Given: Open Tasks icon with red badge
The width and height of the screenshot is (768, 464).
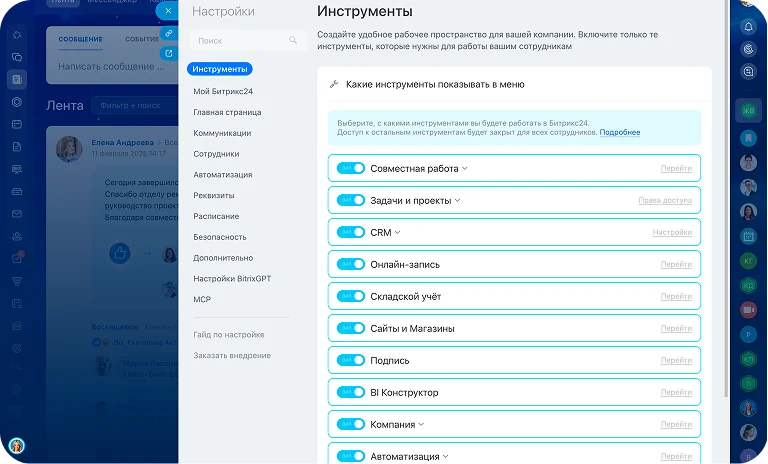Looking at the screenshot, I should point(17,258).
